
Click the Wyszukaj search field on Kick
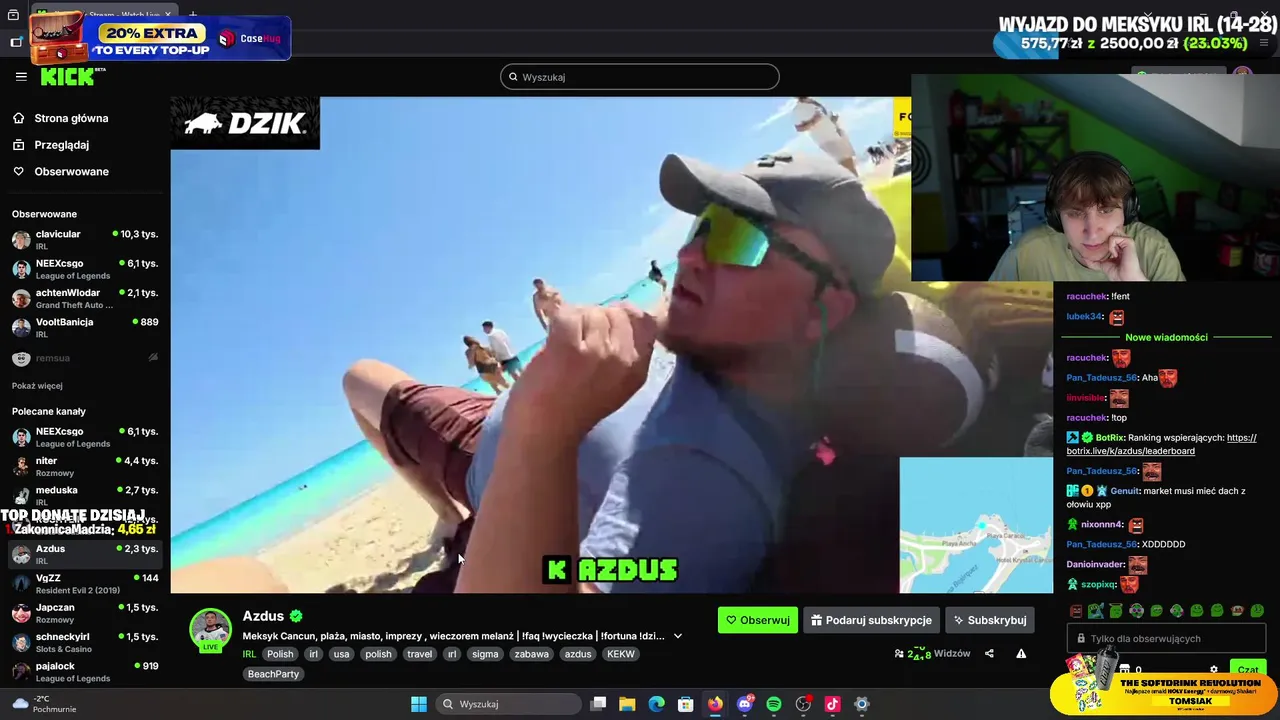point(640,77)
